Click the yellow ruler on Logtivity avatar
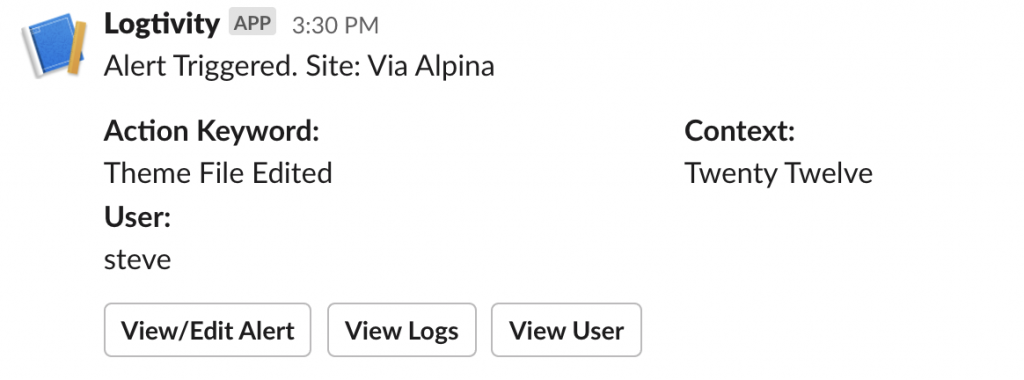 point(76,48)
